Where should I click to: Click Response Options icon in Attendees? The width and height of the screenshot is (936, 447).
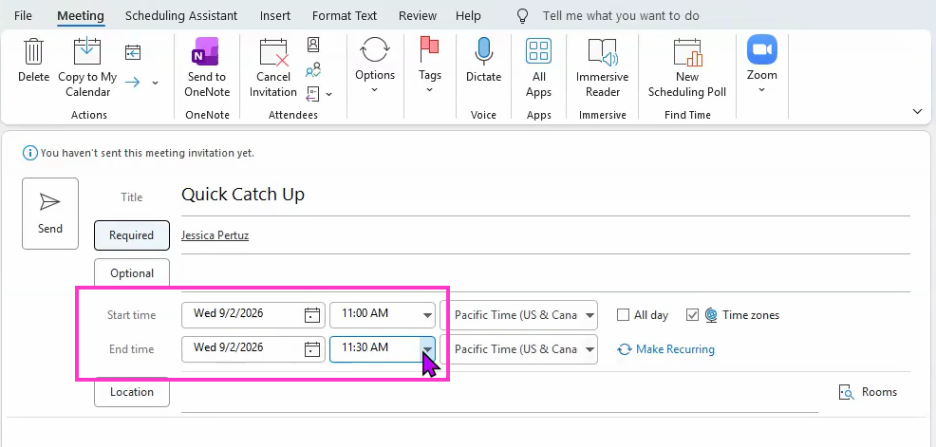point(313,94)
